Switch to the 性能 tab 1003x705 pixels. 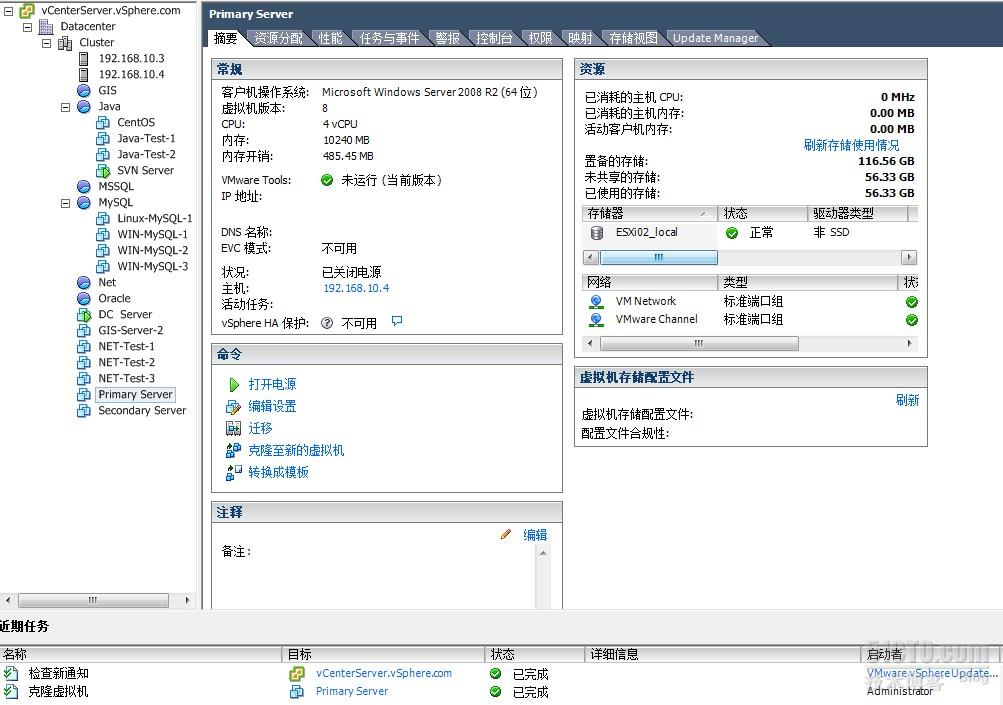331,38
